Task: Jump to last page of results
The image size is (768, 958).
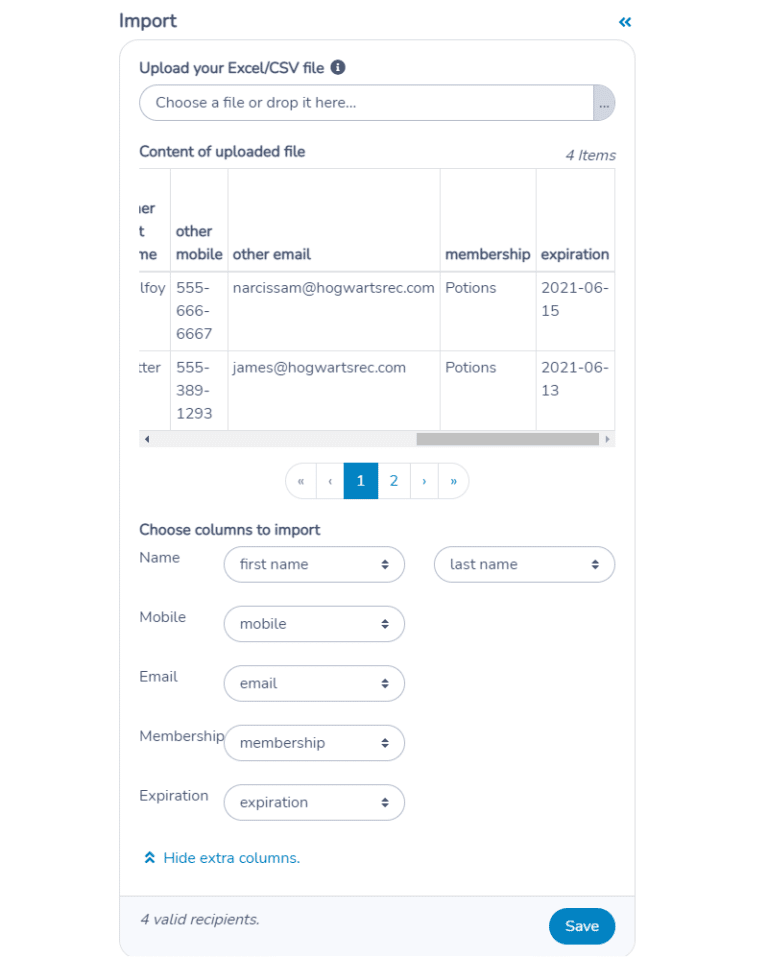Action: pos(453,481)
